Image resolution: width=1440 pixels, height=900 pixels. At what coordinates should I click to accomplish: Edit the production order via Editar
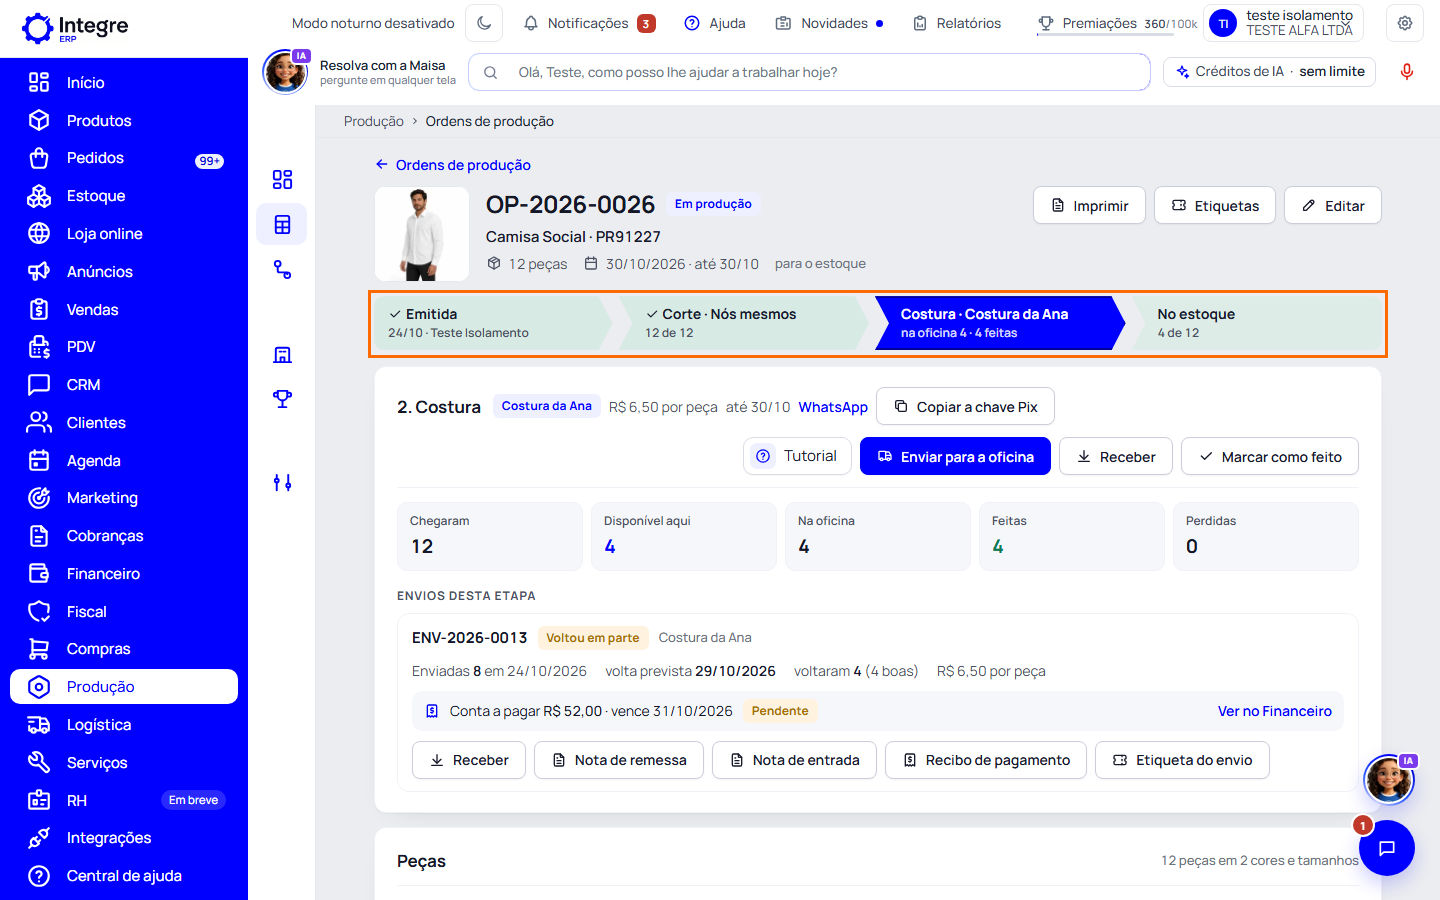coord(1333,205)
